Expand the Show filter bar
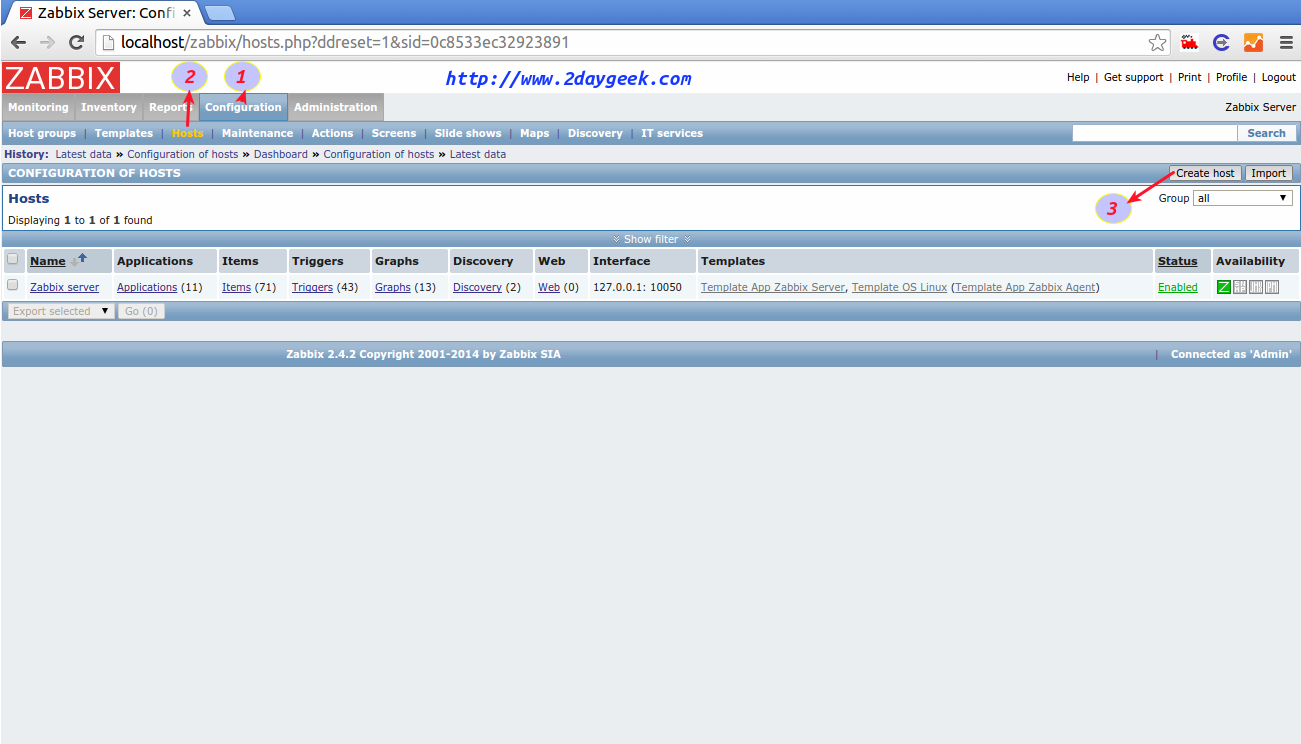Screen dimensions: 1301x744 (651, 239)
